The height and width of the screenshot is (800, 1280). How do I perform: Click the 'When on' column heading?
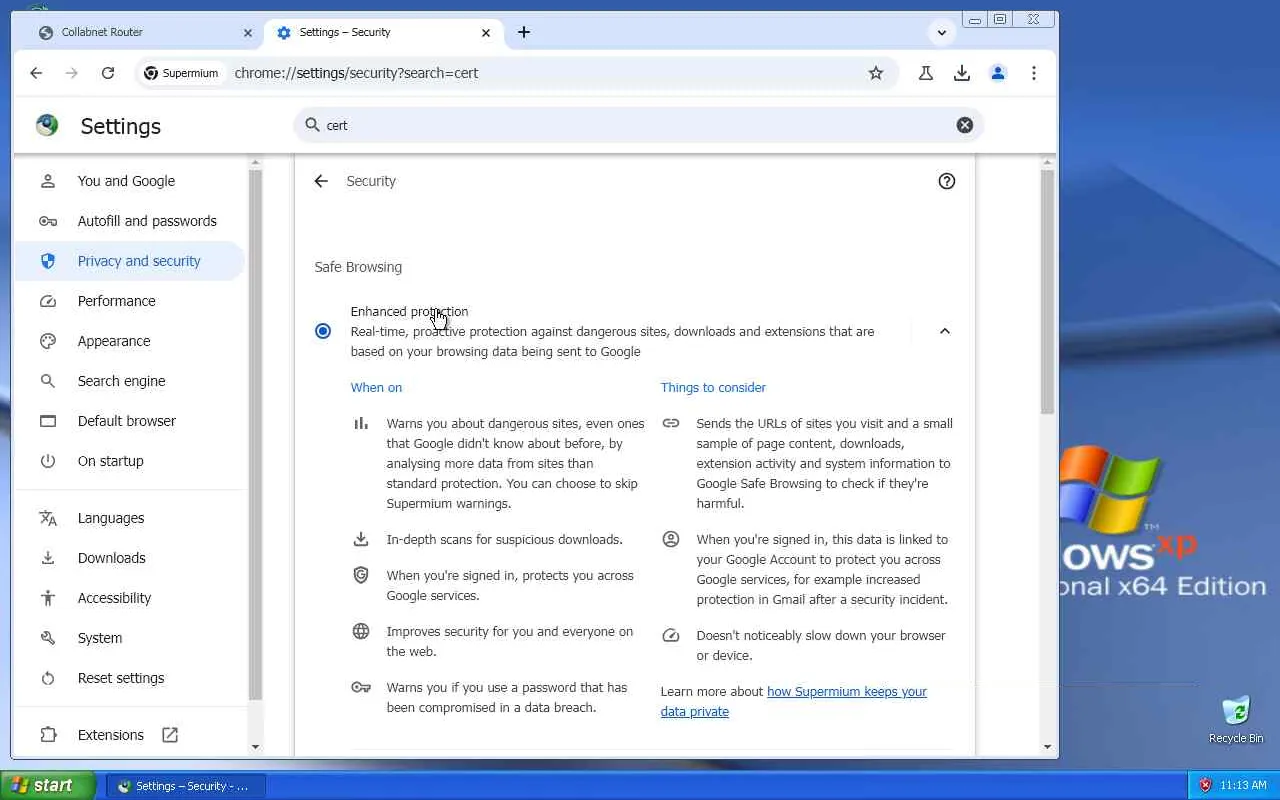(x=376, y=387)
